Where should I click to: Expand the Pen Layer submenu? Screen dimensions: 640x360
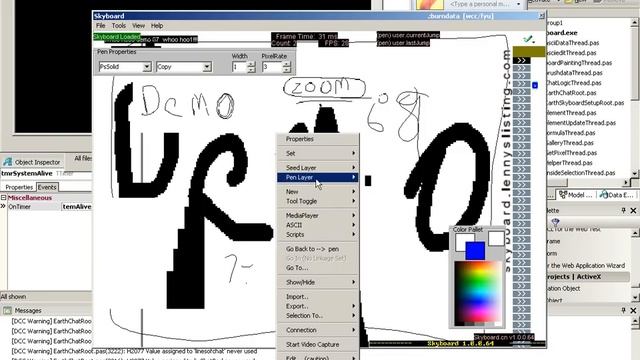(x=318, y=177)
